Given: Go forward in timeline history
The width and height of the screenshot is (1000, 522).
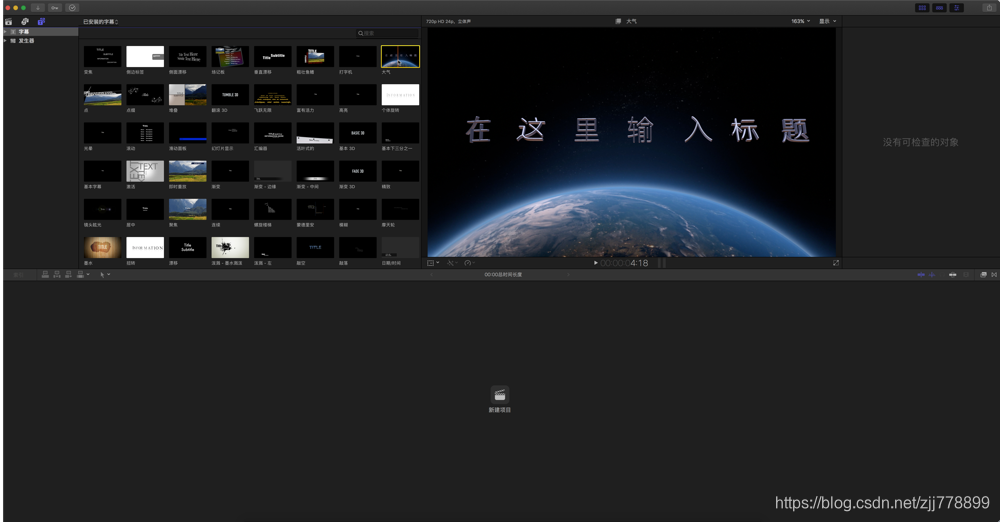Looking at the screenshot, I should click(x=568, y=274).
